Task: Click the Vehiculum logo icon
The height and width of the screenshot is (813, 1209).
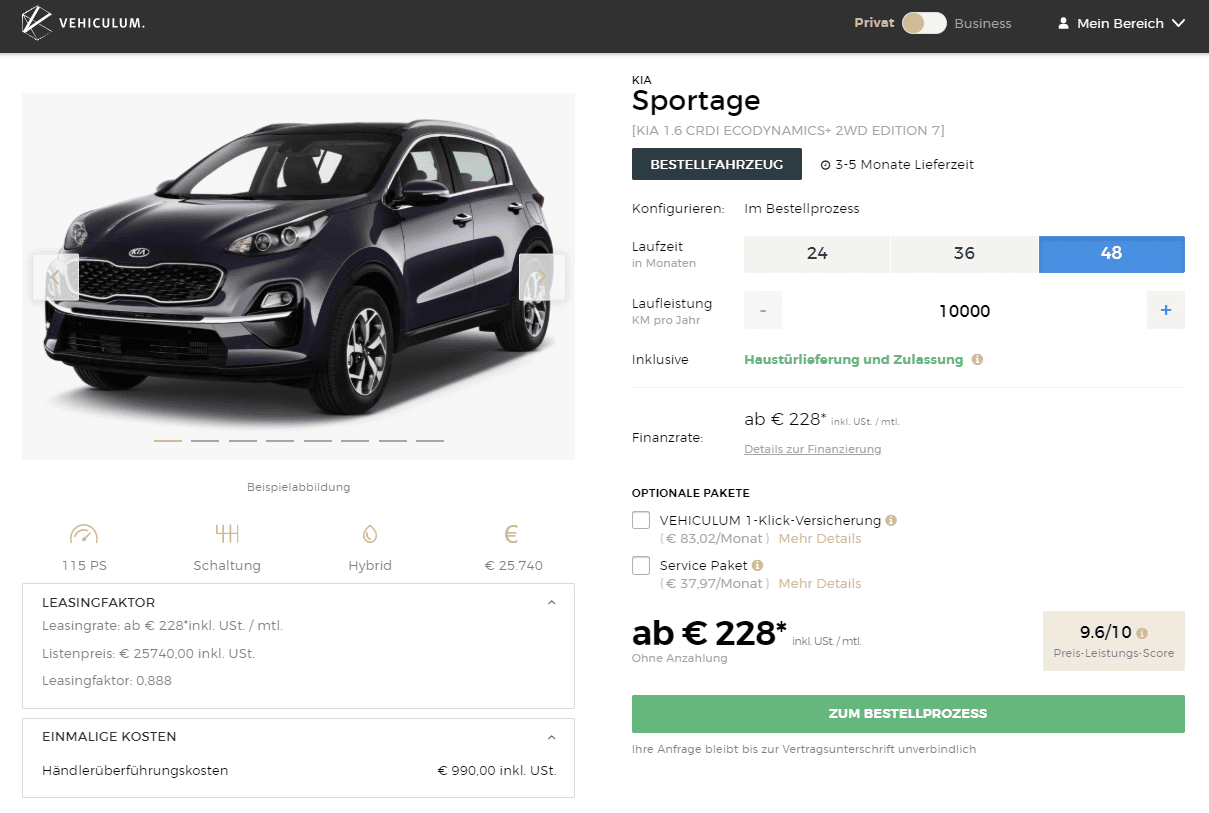Action: (x=36, y=23)
